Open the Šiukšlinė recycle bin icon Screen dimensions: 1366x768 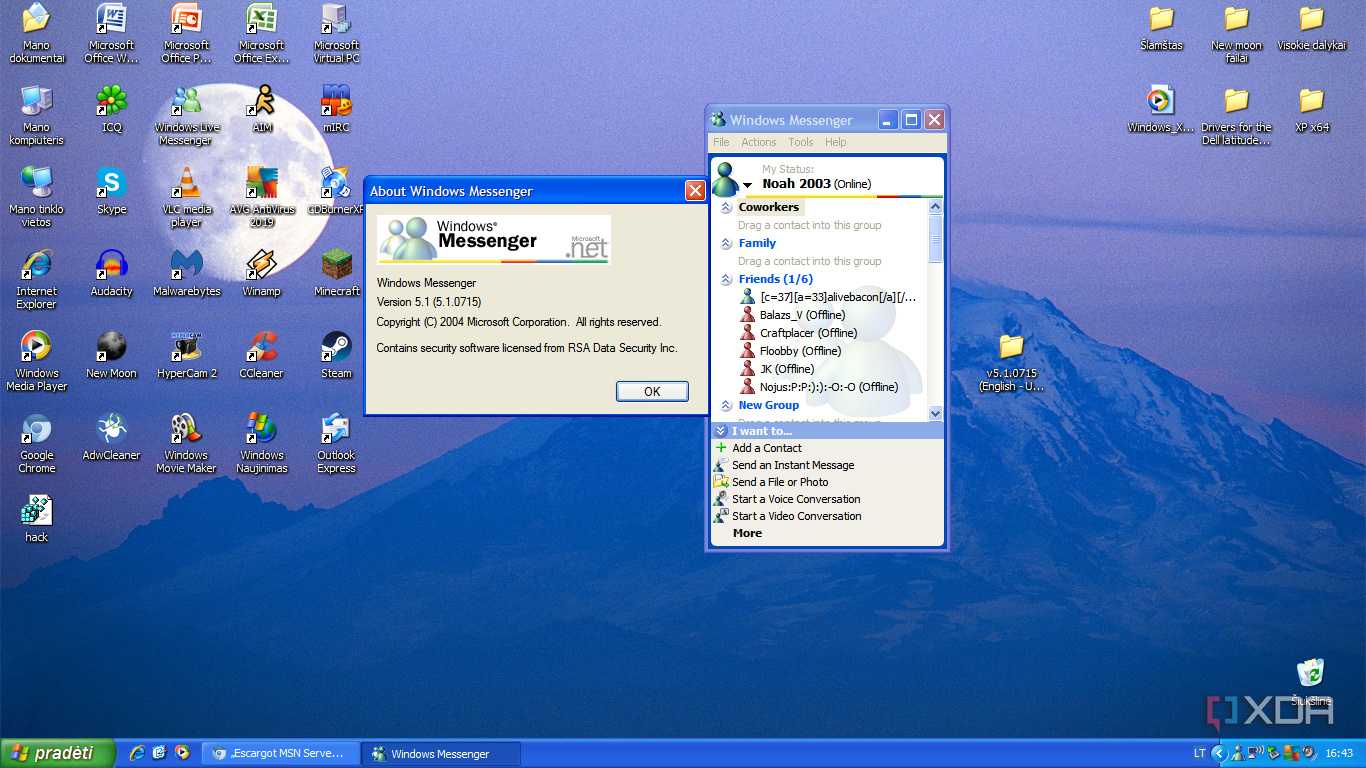(1311, 683)
